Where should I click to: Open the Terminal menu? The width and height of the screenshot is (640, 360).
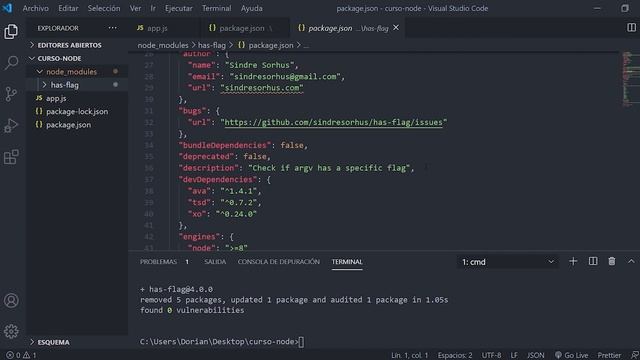pos(216,8)
